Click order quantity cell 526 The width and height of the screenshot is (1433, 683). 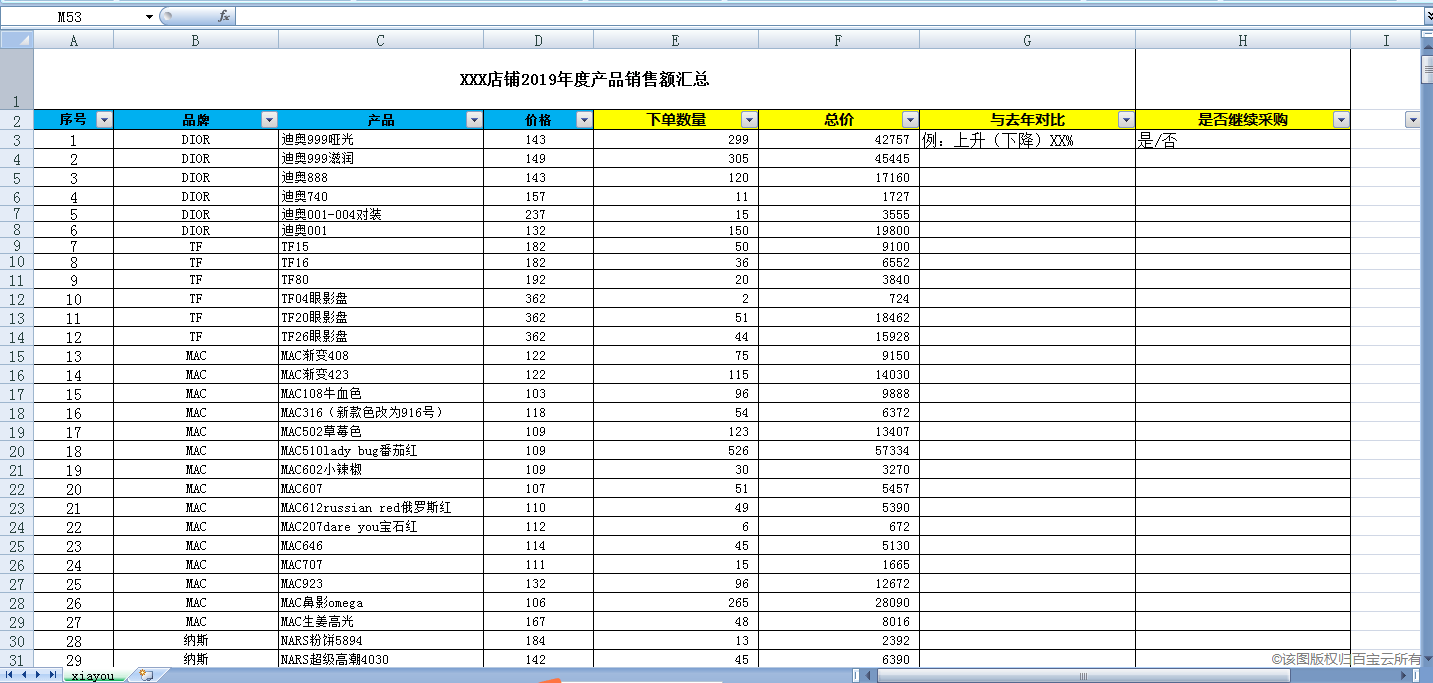[676, 451]
